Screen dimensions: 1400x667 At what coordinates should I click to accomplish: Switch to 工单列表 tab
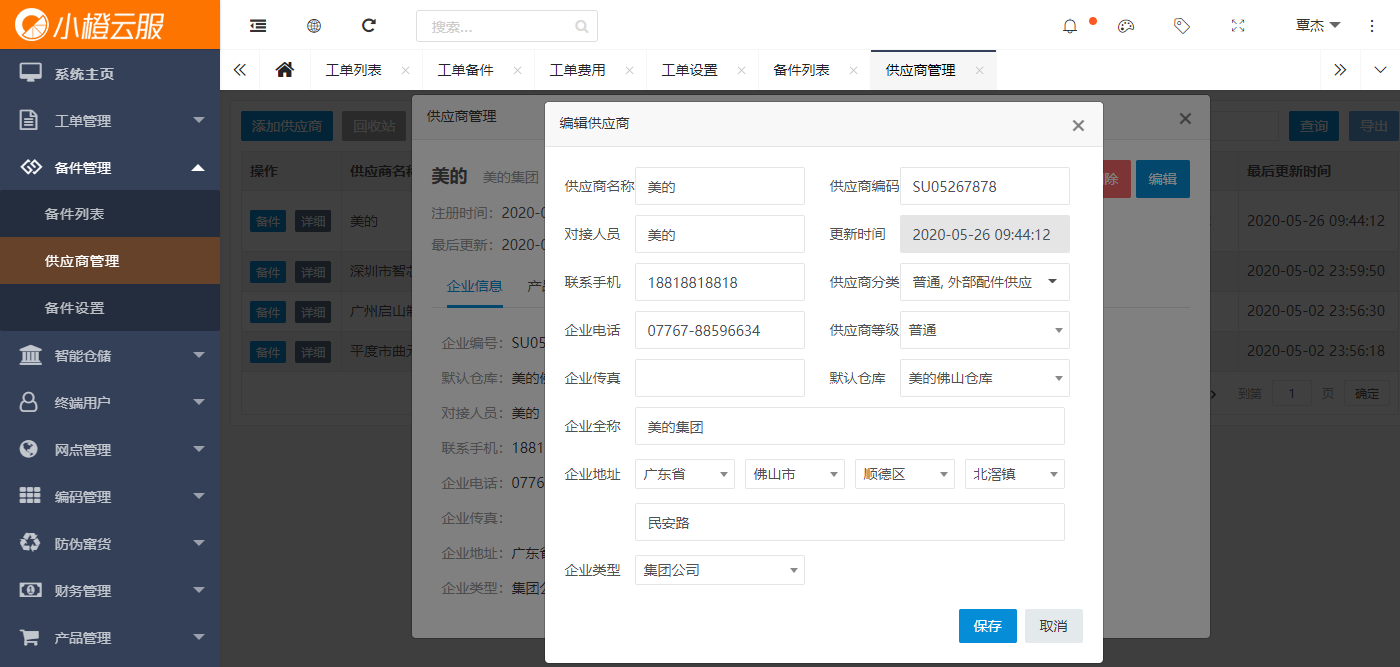(x=354, y=70)
